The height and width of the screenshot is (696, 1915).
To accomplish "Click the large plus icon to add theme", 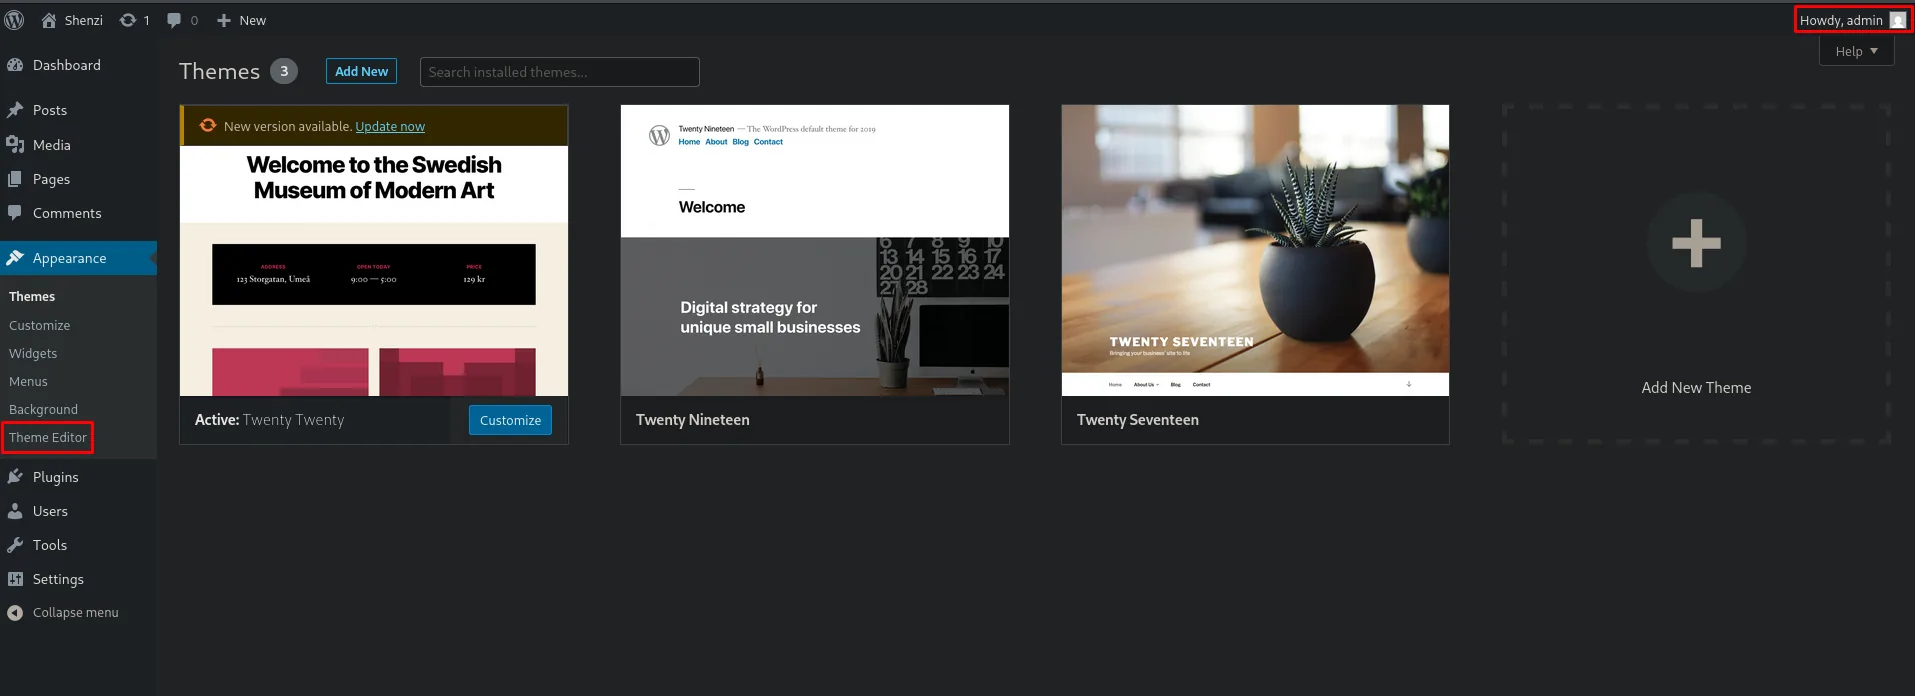I will coord(1696,242).
